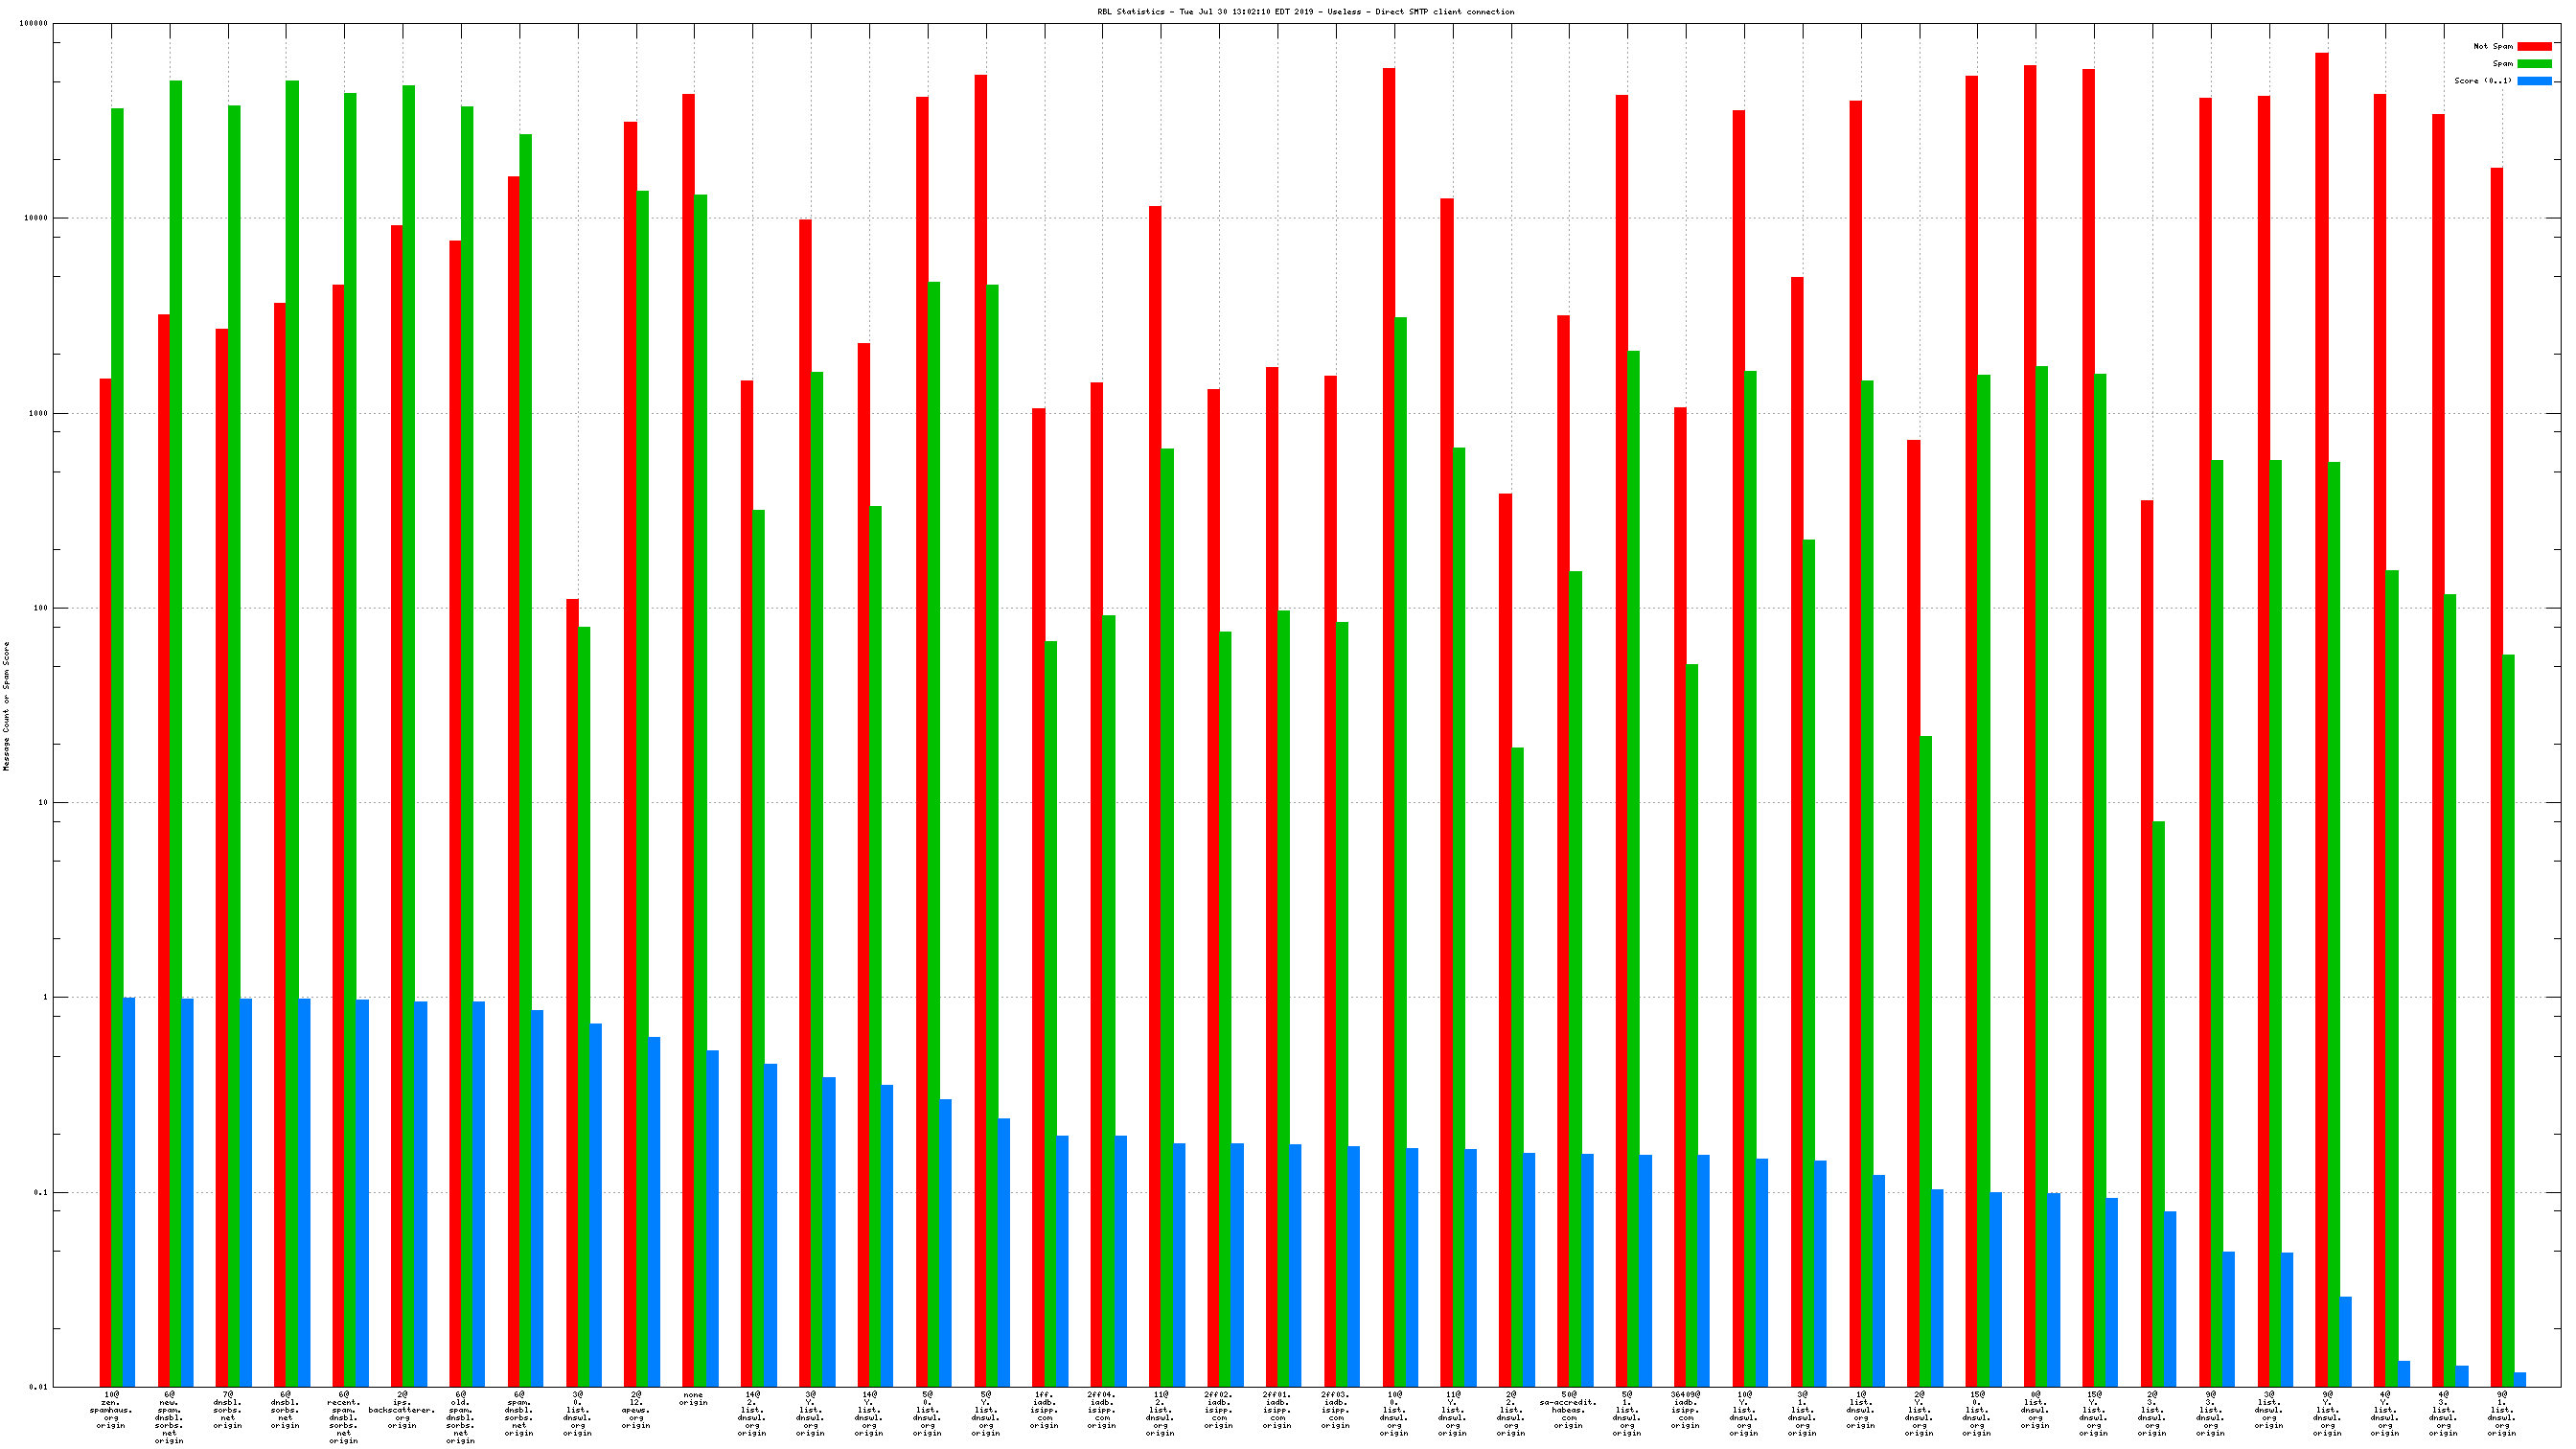Click the 12.apews.org x-axis label
The image size is (2576, 1449).
pyautogui.click(x=636, y=1409)
